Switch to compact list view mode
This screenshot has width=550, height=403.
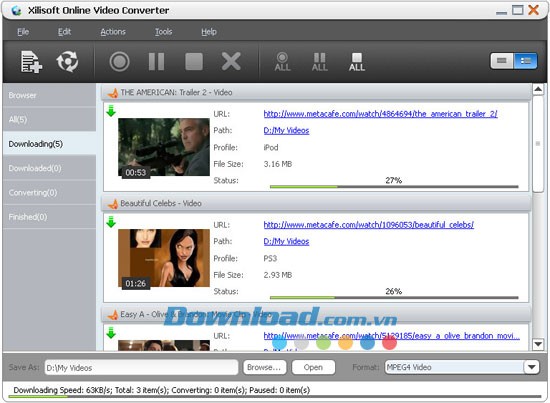coord(502,61)
